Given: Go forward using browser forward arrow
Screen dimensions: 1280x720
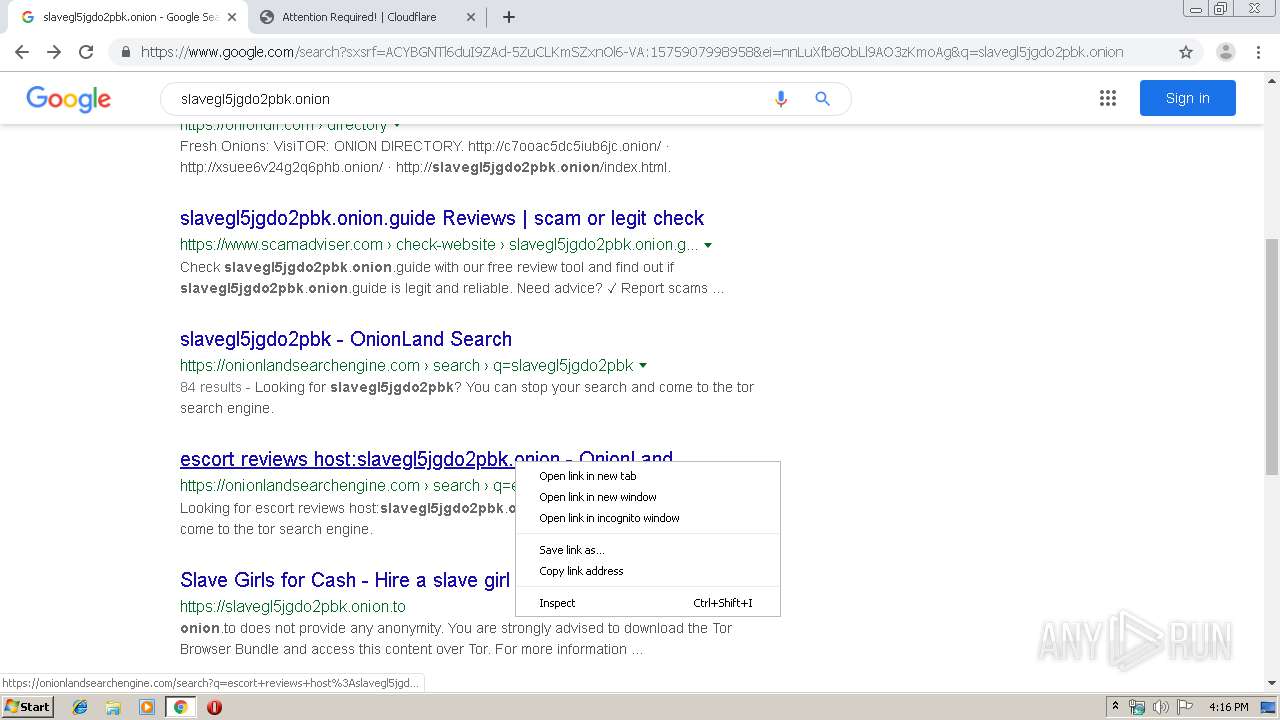Looking at the screenshot, I should click(54, 52).
